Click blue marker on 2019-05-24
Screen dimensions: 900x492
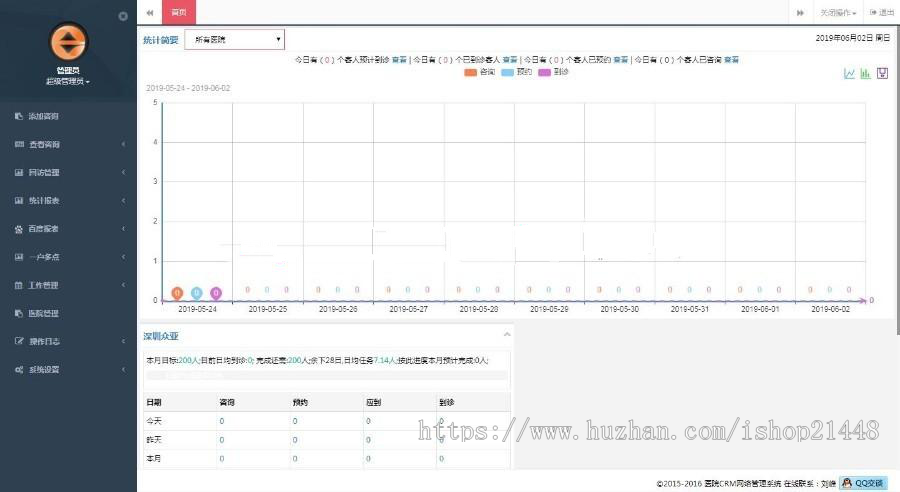(196, 293)
